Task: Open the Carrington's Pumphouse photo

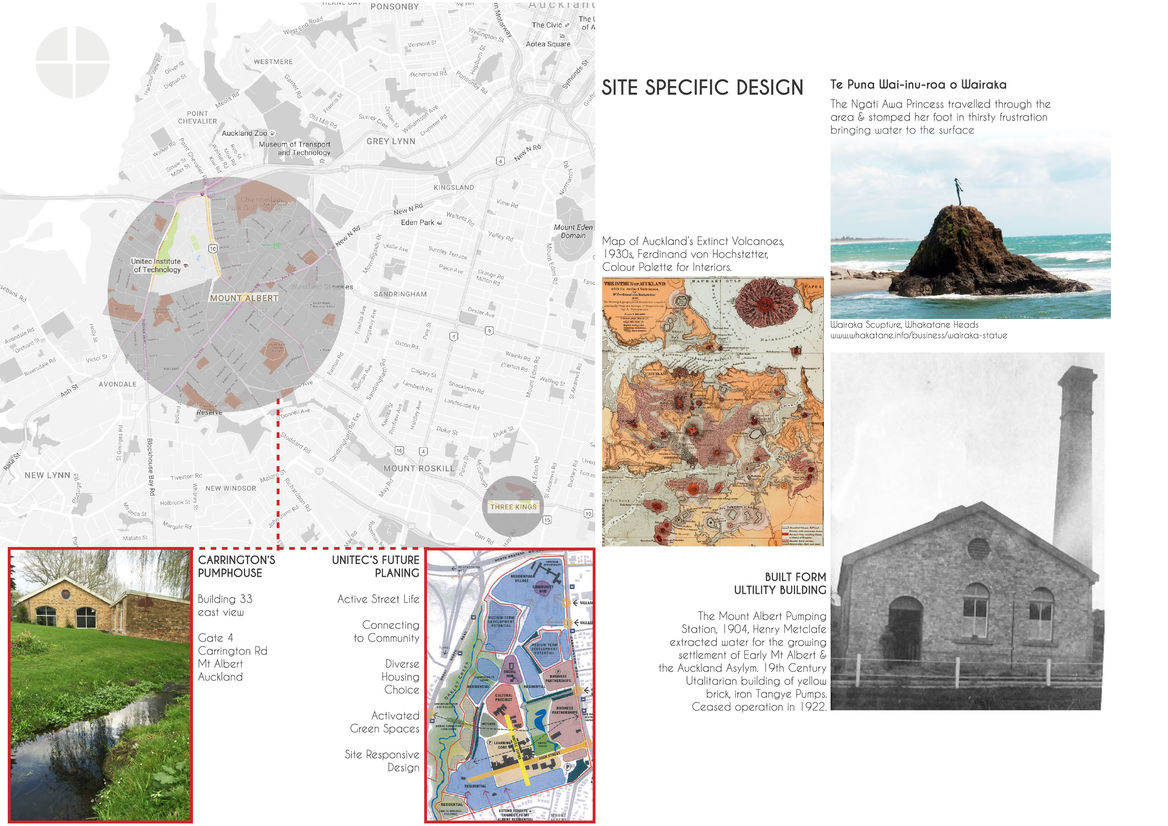Action: click(x=100, y=685)
